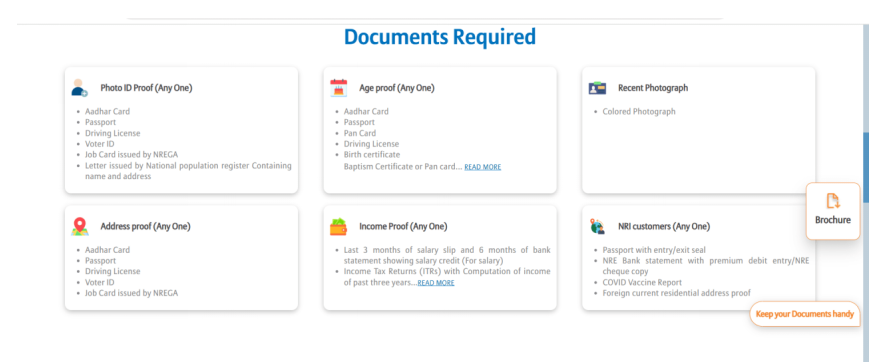Image resolution: width=876 pixels, height=363 pixels.
Task: Click Recent Photograph card title
Action: coord(653,88)
